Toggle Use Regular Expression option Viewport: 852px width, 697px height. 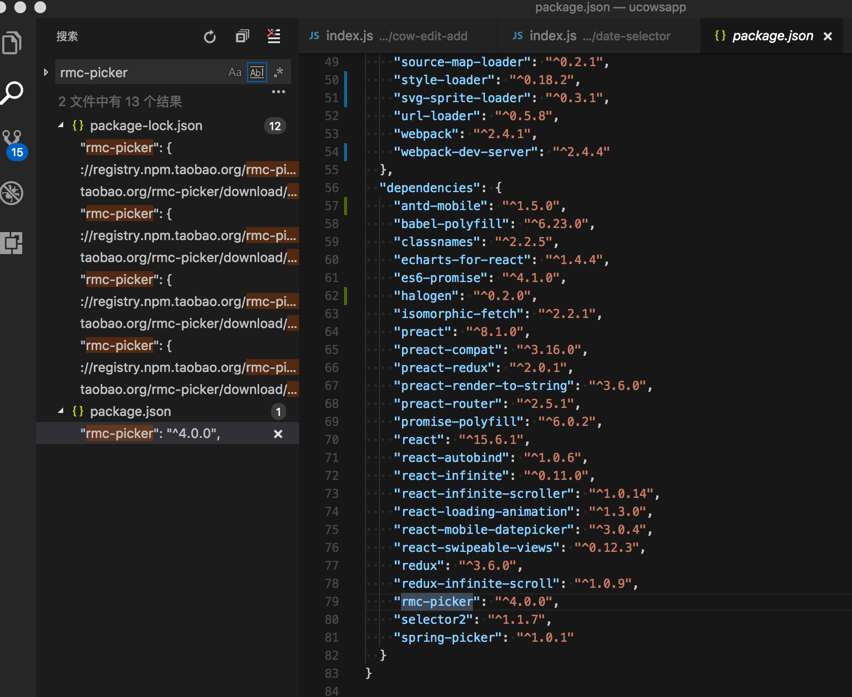pos(279,72)
